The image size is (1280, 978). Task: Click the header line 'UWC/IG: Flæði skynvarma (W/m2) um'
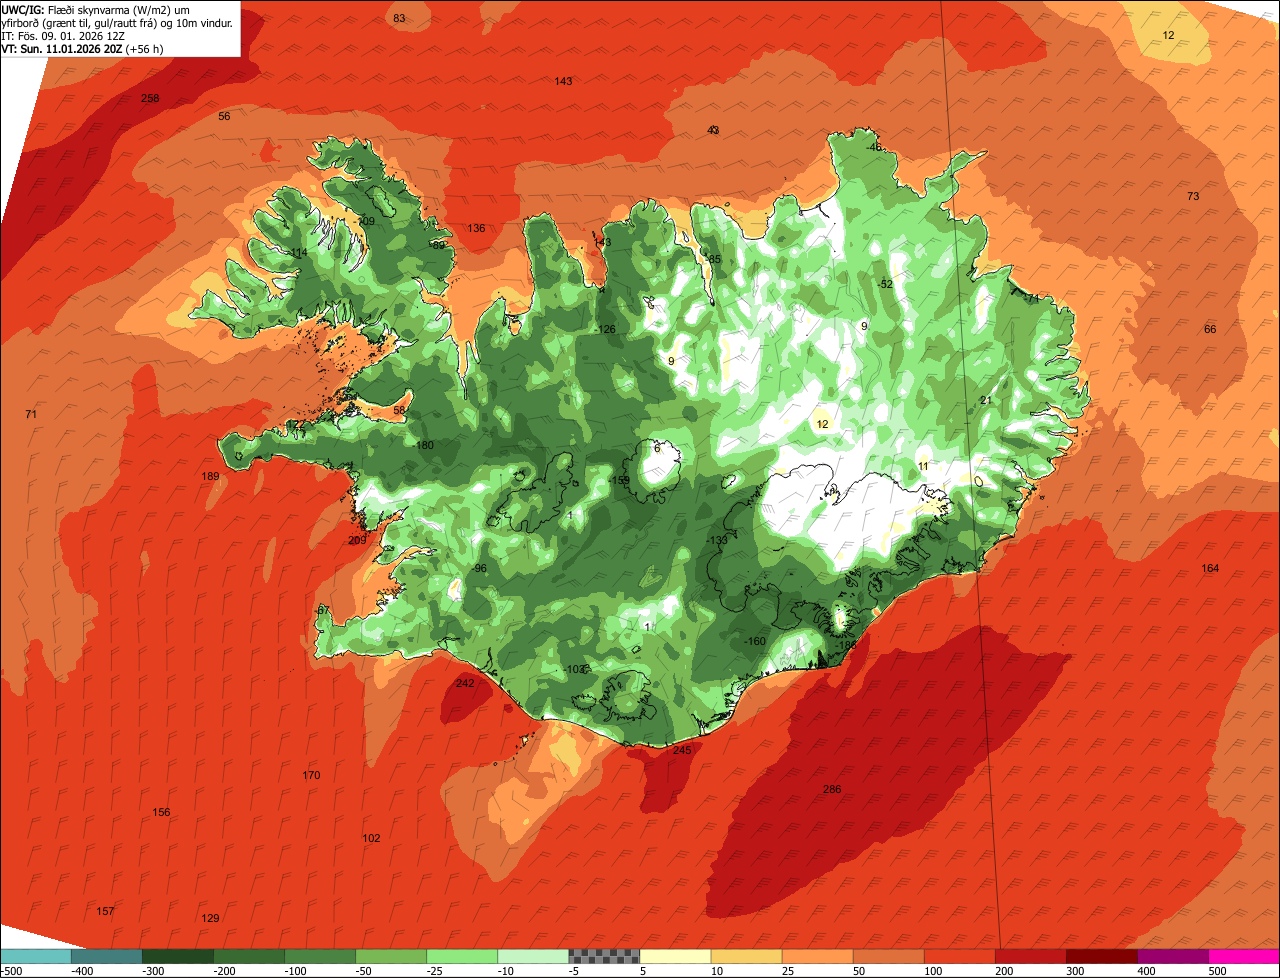[x=96, y=10]
